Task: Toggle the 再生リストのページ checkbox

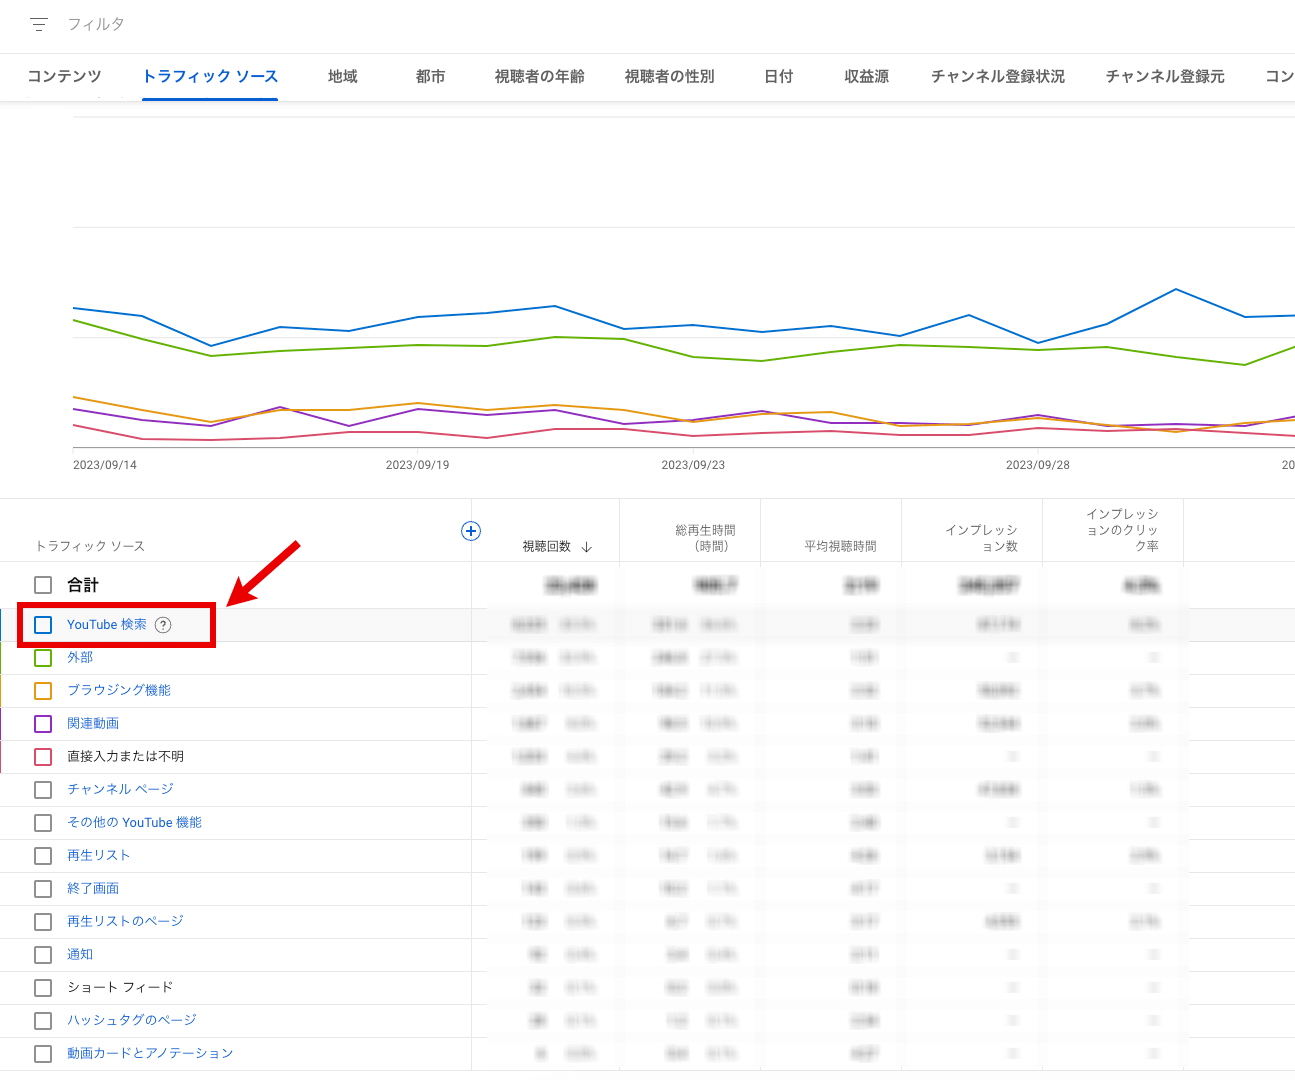Action: click(43, 922)
